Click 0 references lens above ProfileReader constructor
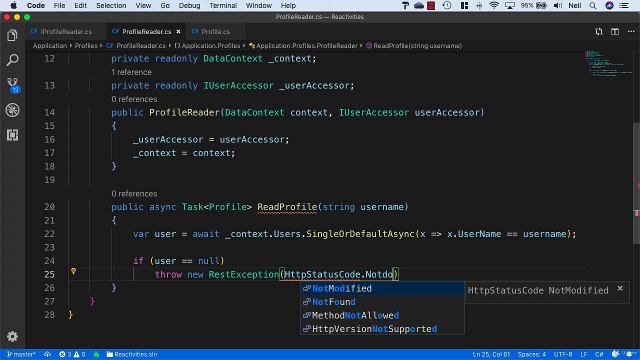Screen dimensions: 640x360 point(134,99)
